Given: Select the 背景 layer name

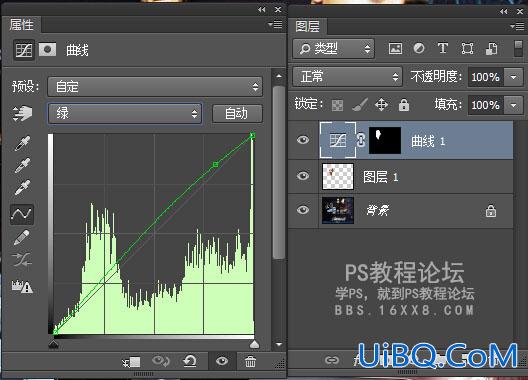Looking at the screenshot, I should click(x=377, y=211).
